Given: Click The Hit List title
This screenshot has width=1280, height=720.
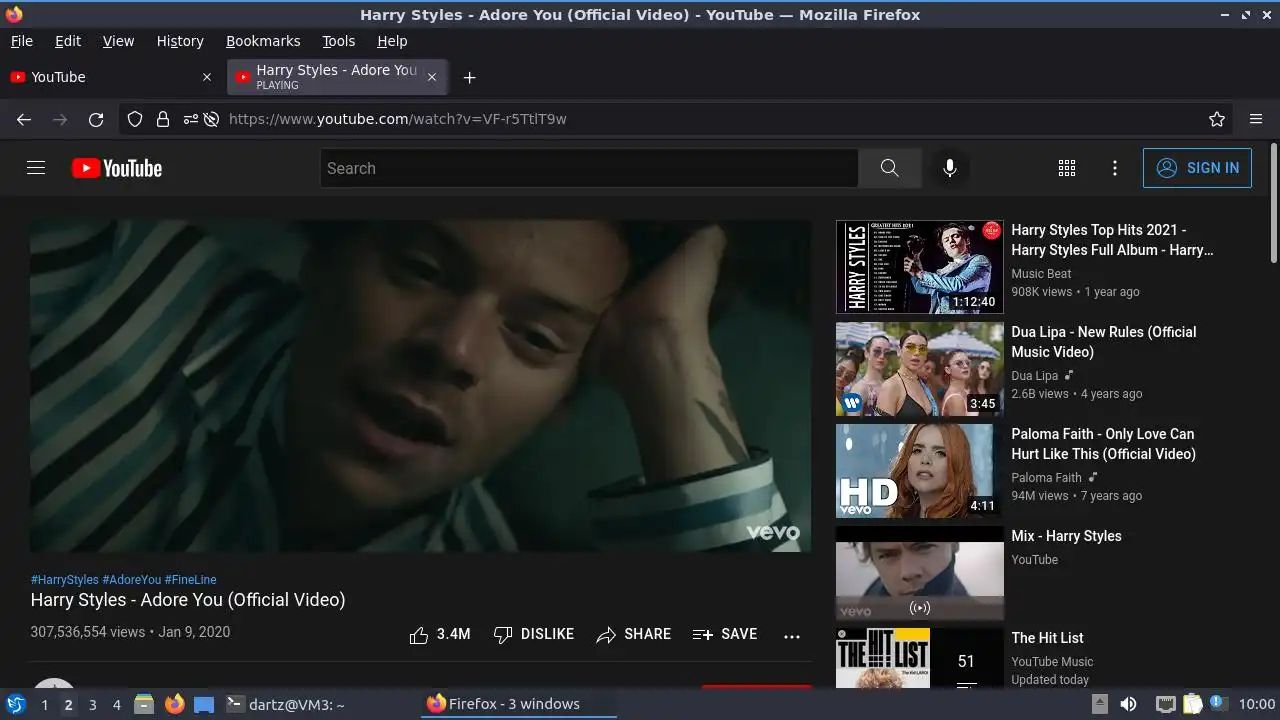Looking at the screenshot, I should click(x=1047, y=638).
